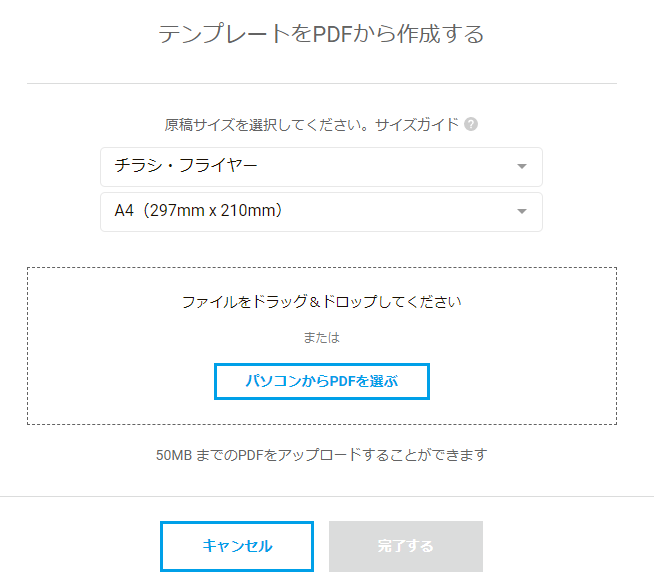Open the サイズガイド help question mark icon
The image size is (654, 588).
[x=471, y=124]
